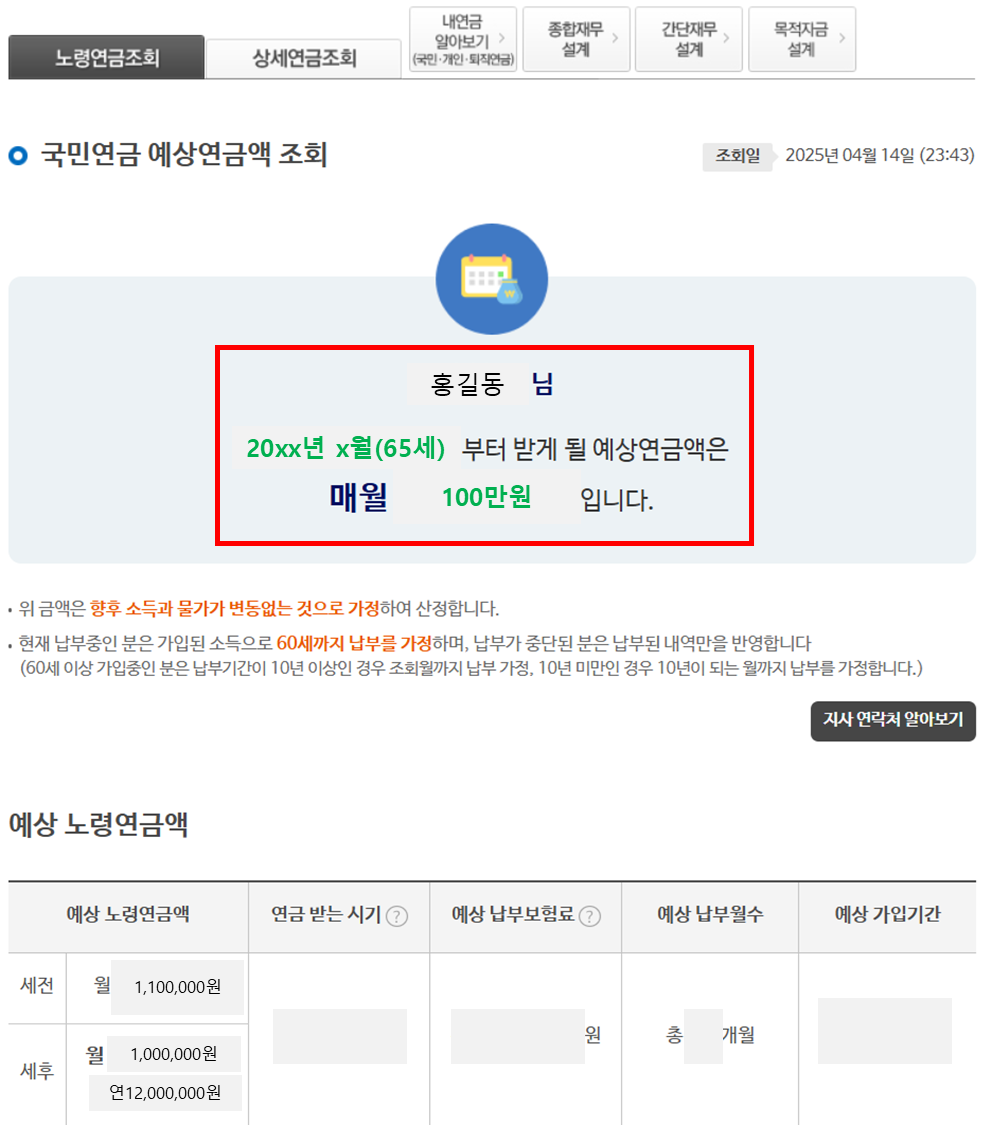The image size is (992, 1125).
Task: Click the blue calendar pension icon
Action: tap(490, 278)
